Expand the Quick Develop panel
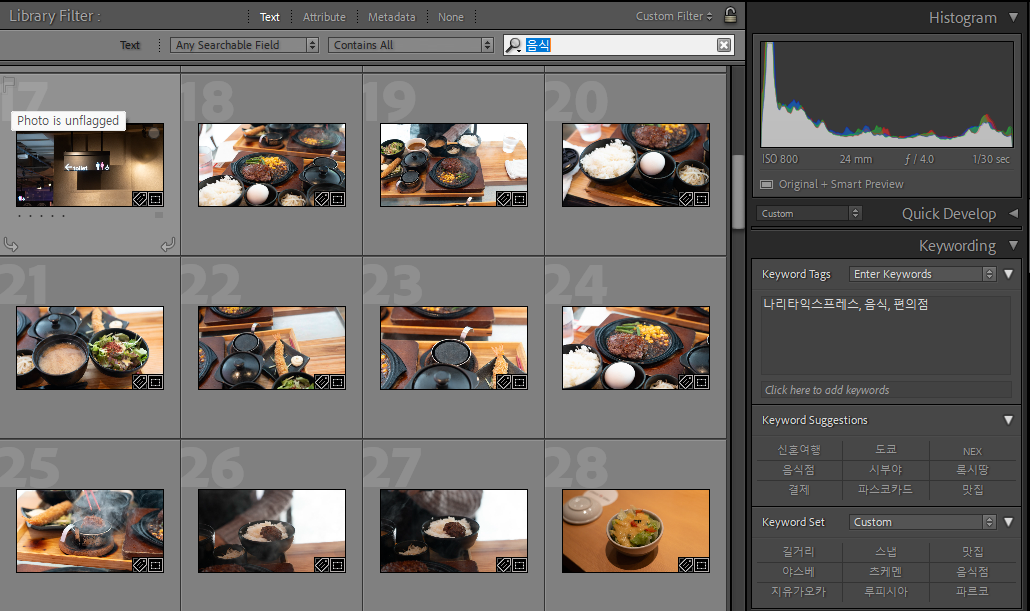 1014,214
